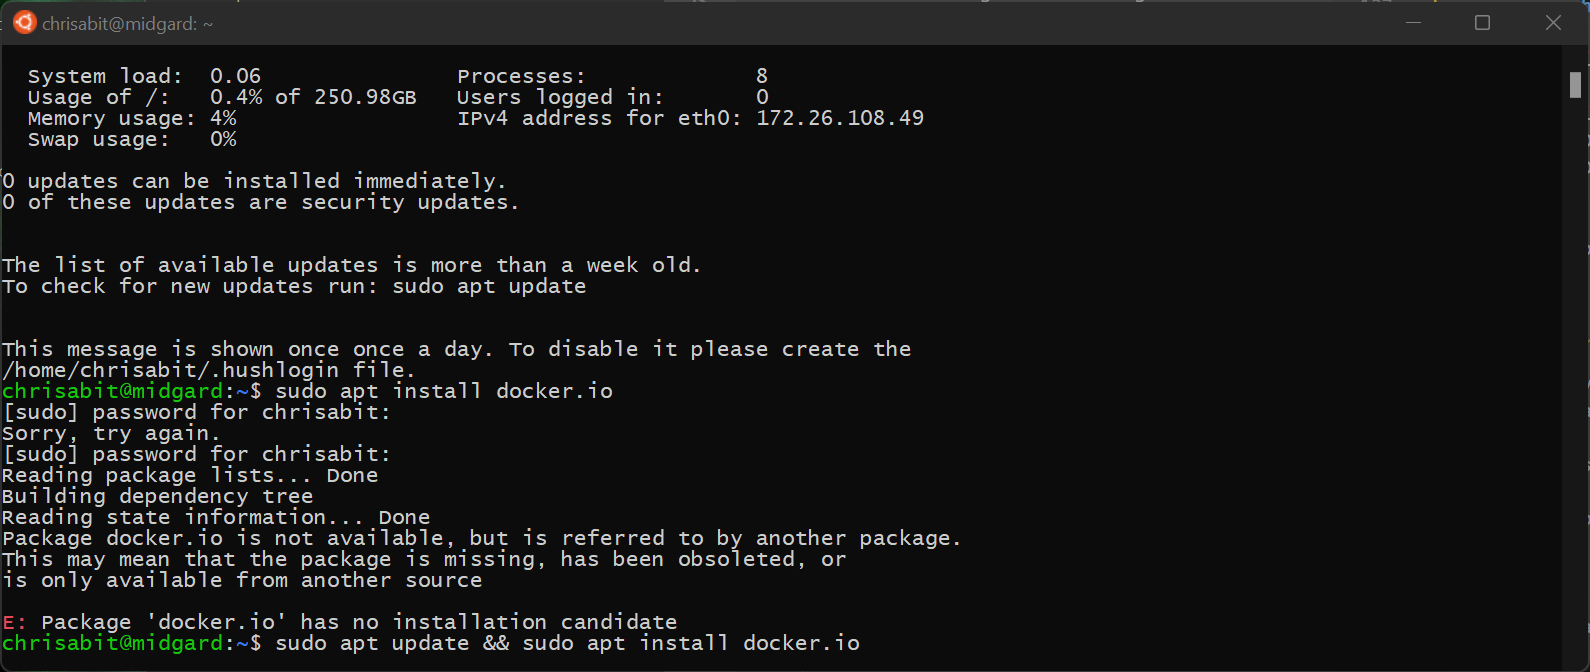Click the first 'sudo apt install docker.io' command
This screenshot has height=672, width=1590.
click(x=444, y=391)
